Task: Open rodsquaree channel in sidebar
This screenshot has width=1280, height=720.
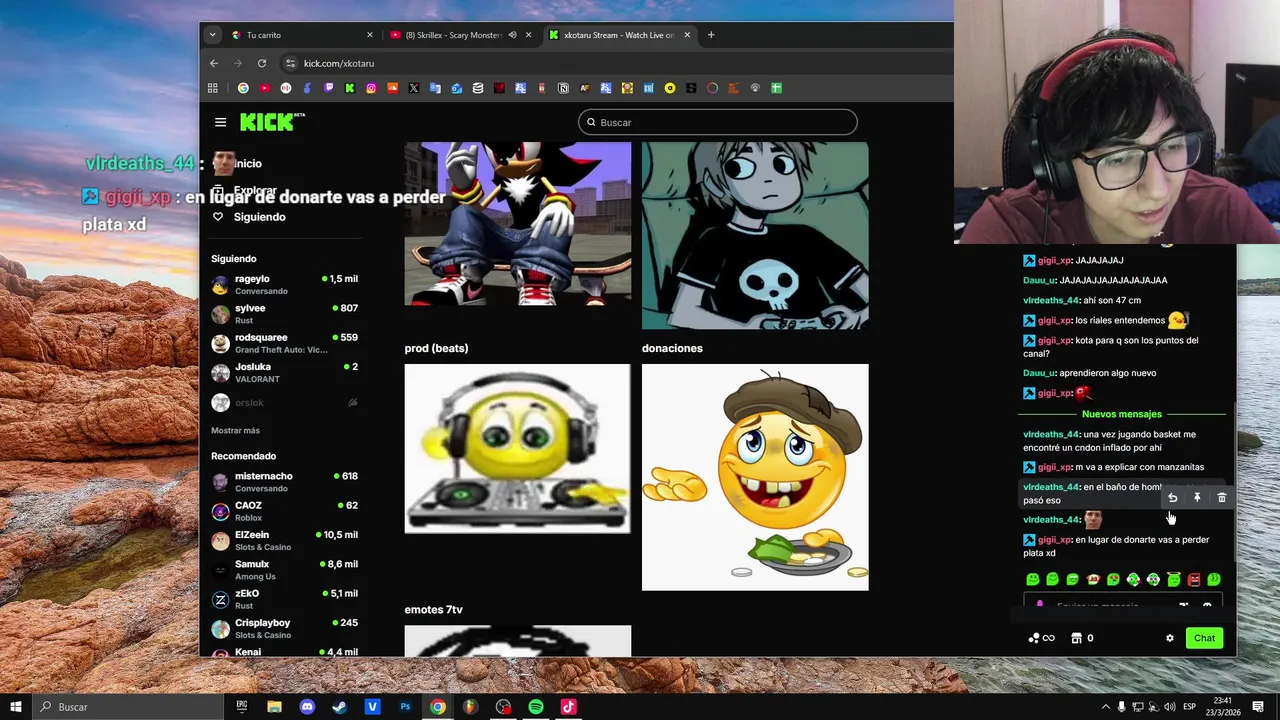Action: click(x=285, y=343)
